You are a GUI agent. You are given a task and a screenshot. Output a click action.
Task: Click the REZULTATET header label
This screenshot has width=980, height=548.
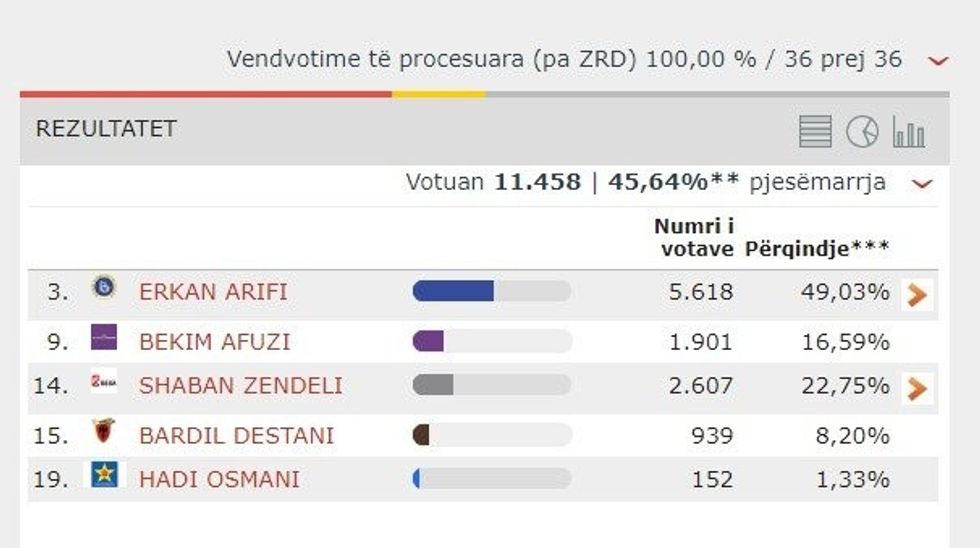click(x=106, y=129)
